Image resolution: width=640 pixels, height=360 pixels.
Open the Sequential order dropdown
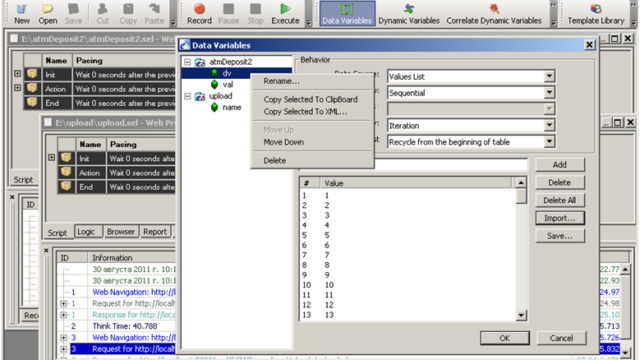pos(549,93)
